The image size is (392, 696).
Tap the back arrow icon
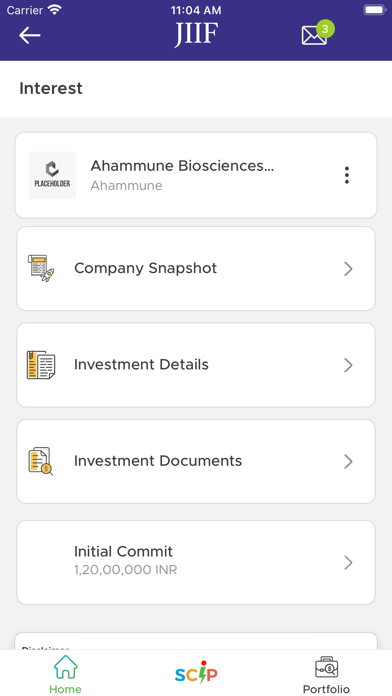(x=30, y=35)
